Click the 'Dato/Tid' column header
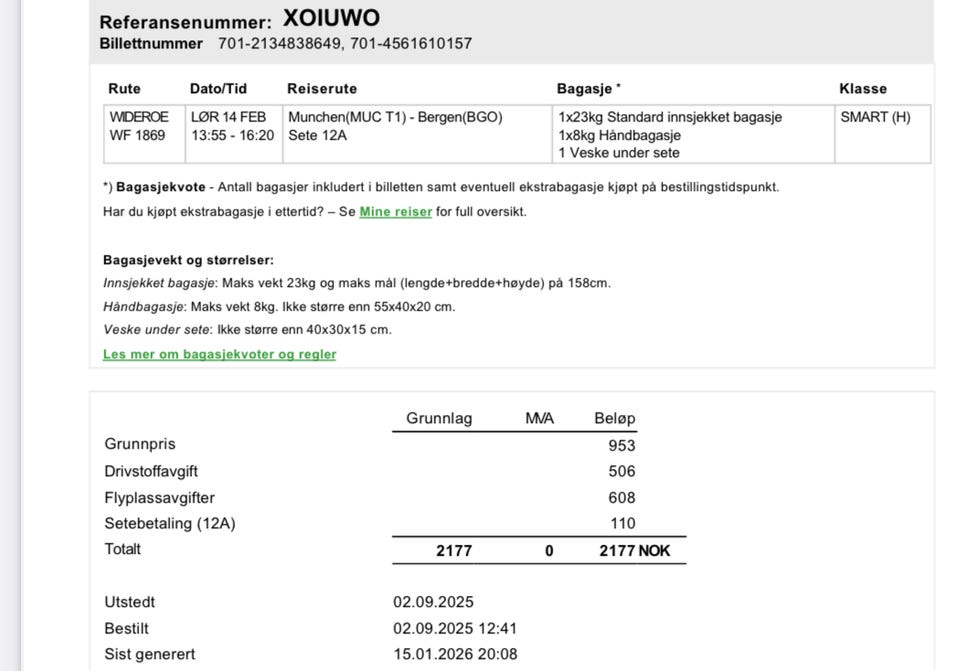The width and height of the screenshot is (960, 671). coord(218,89)
